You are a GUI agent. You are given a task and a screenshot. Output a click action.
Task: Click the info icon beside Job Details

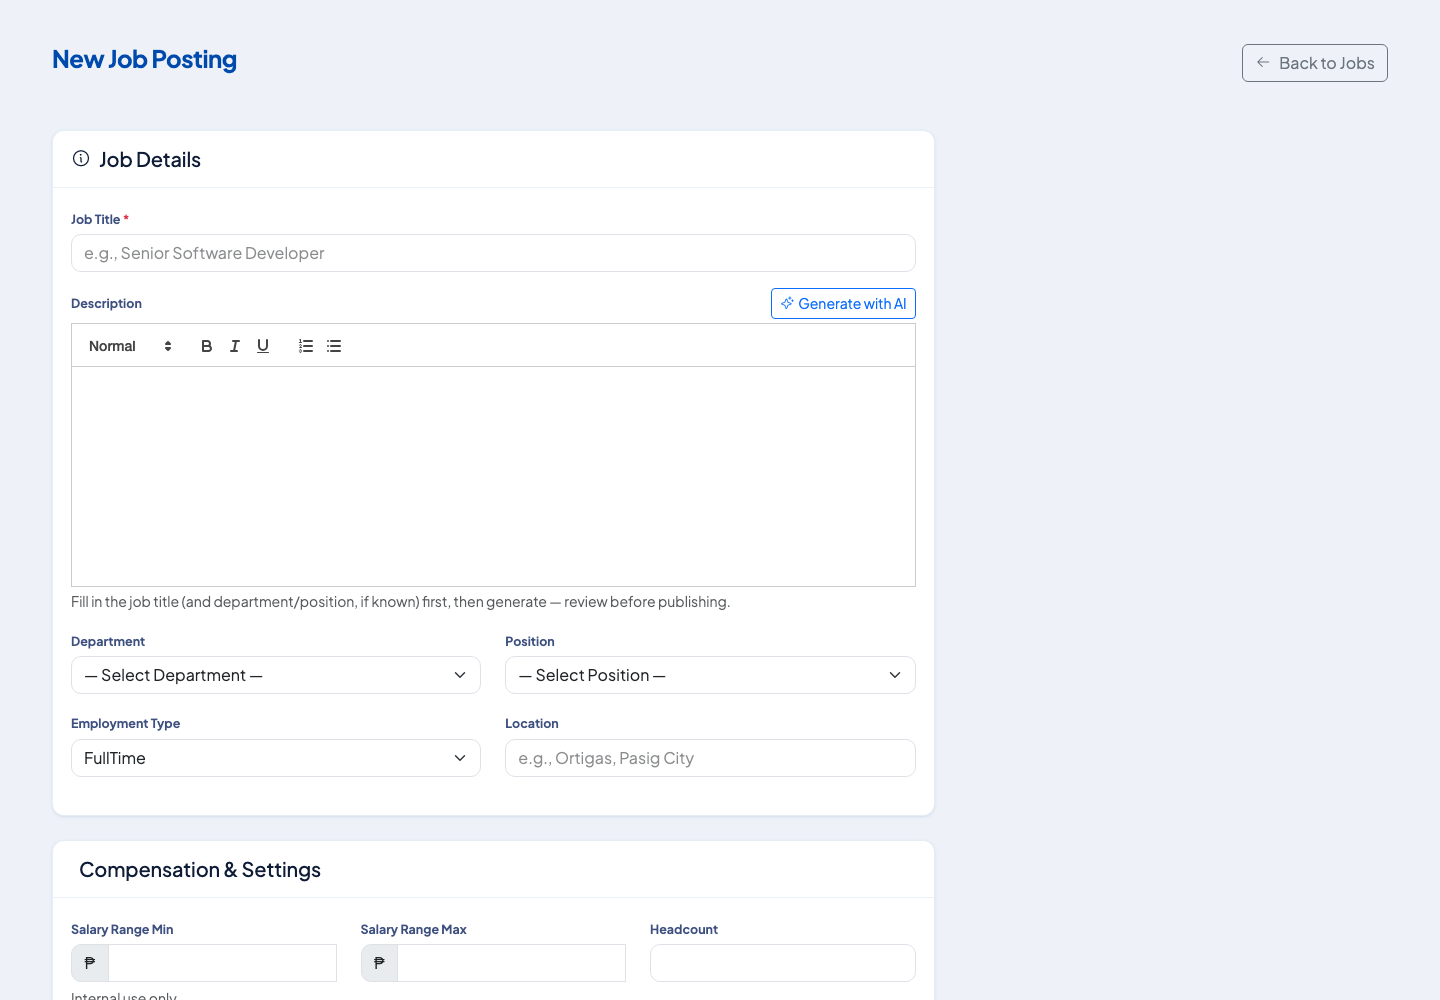pyautogui.click(x=81, y=159)
